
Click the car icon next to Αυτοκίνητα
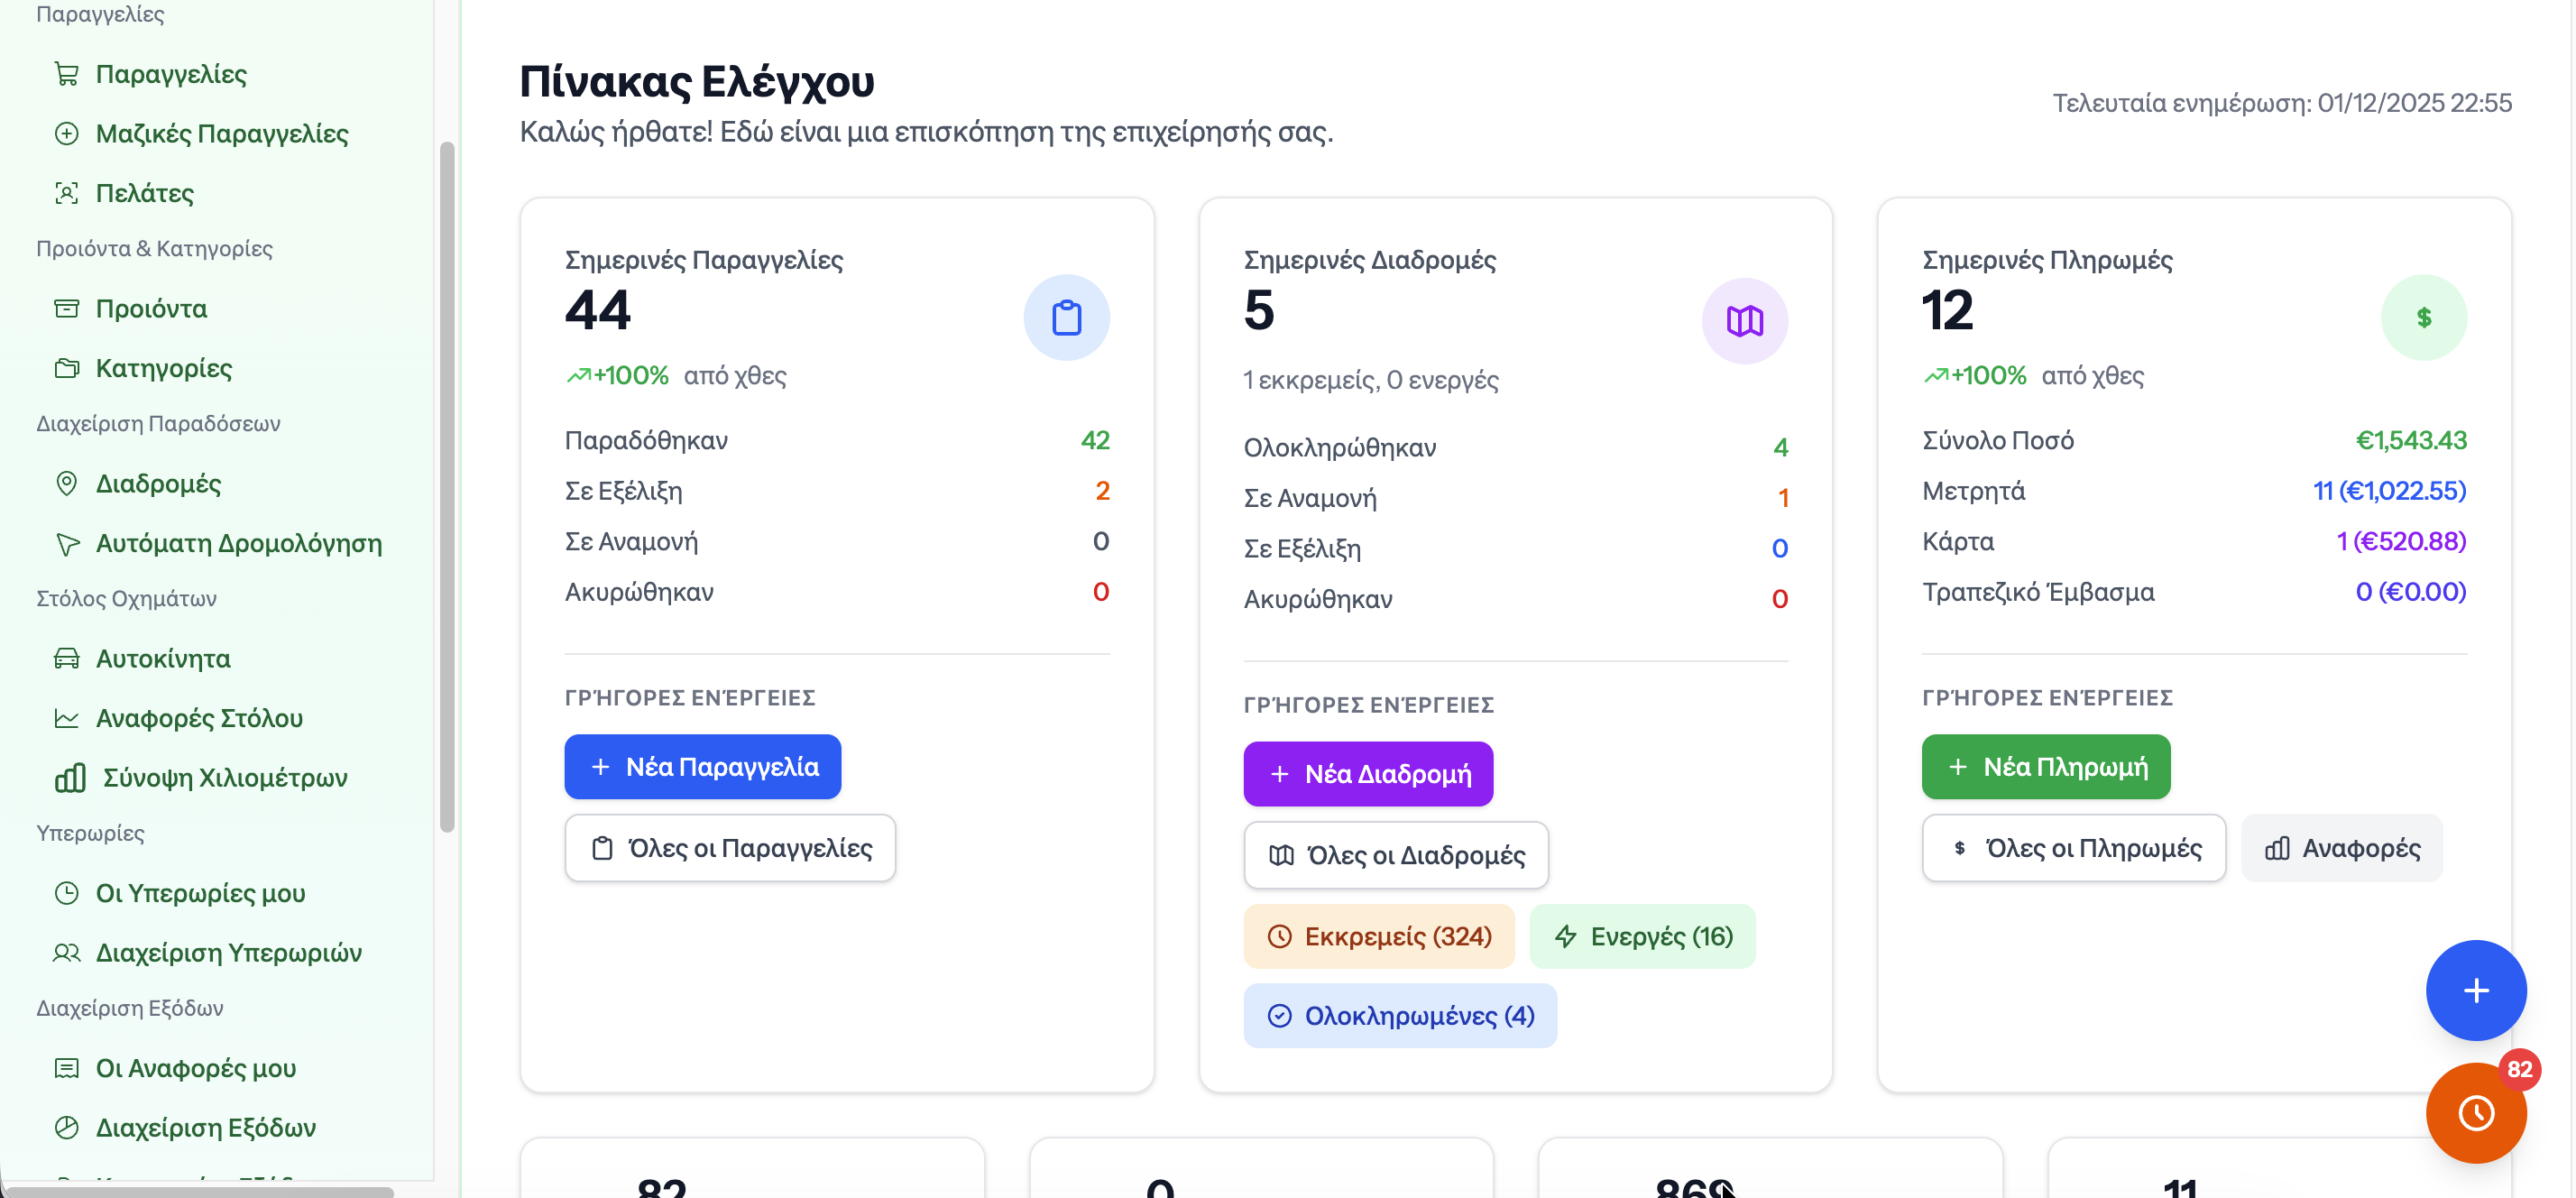tap(66, 658)
